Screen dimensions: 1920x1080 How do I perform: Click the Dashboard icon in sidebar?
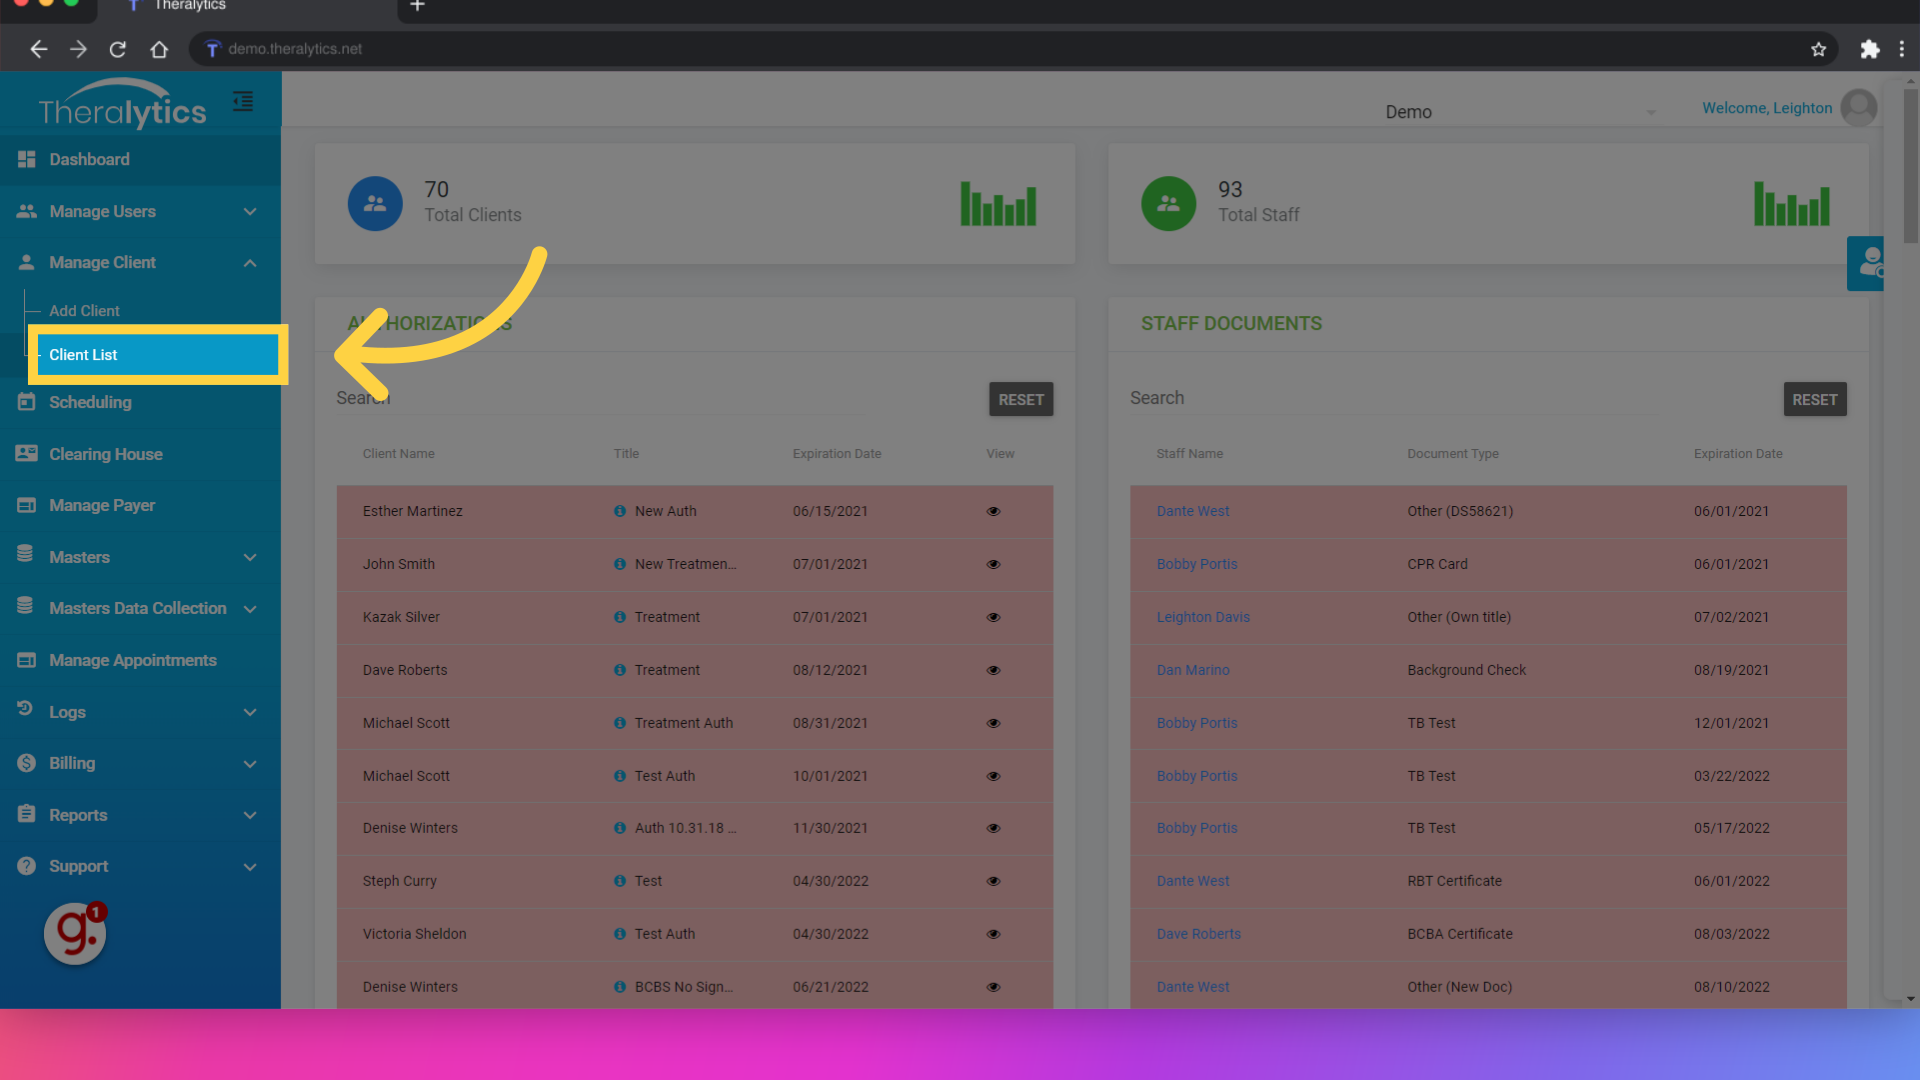(28, 160)
